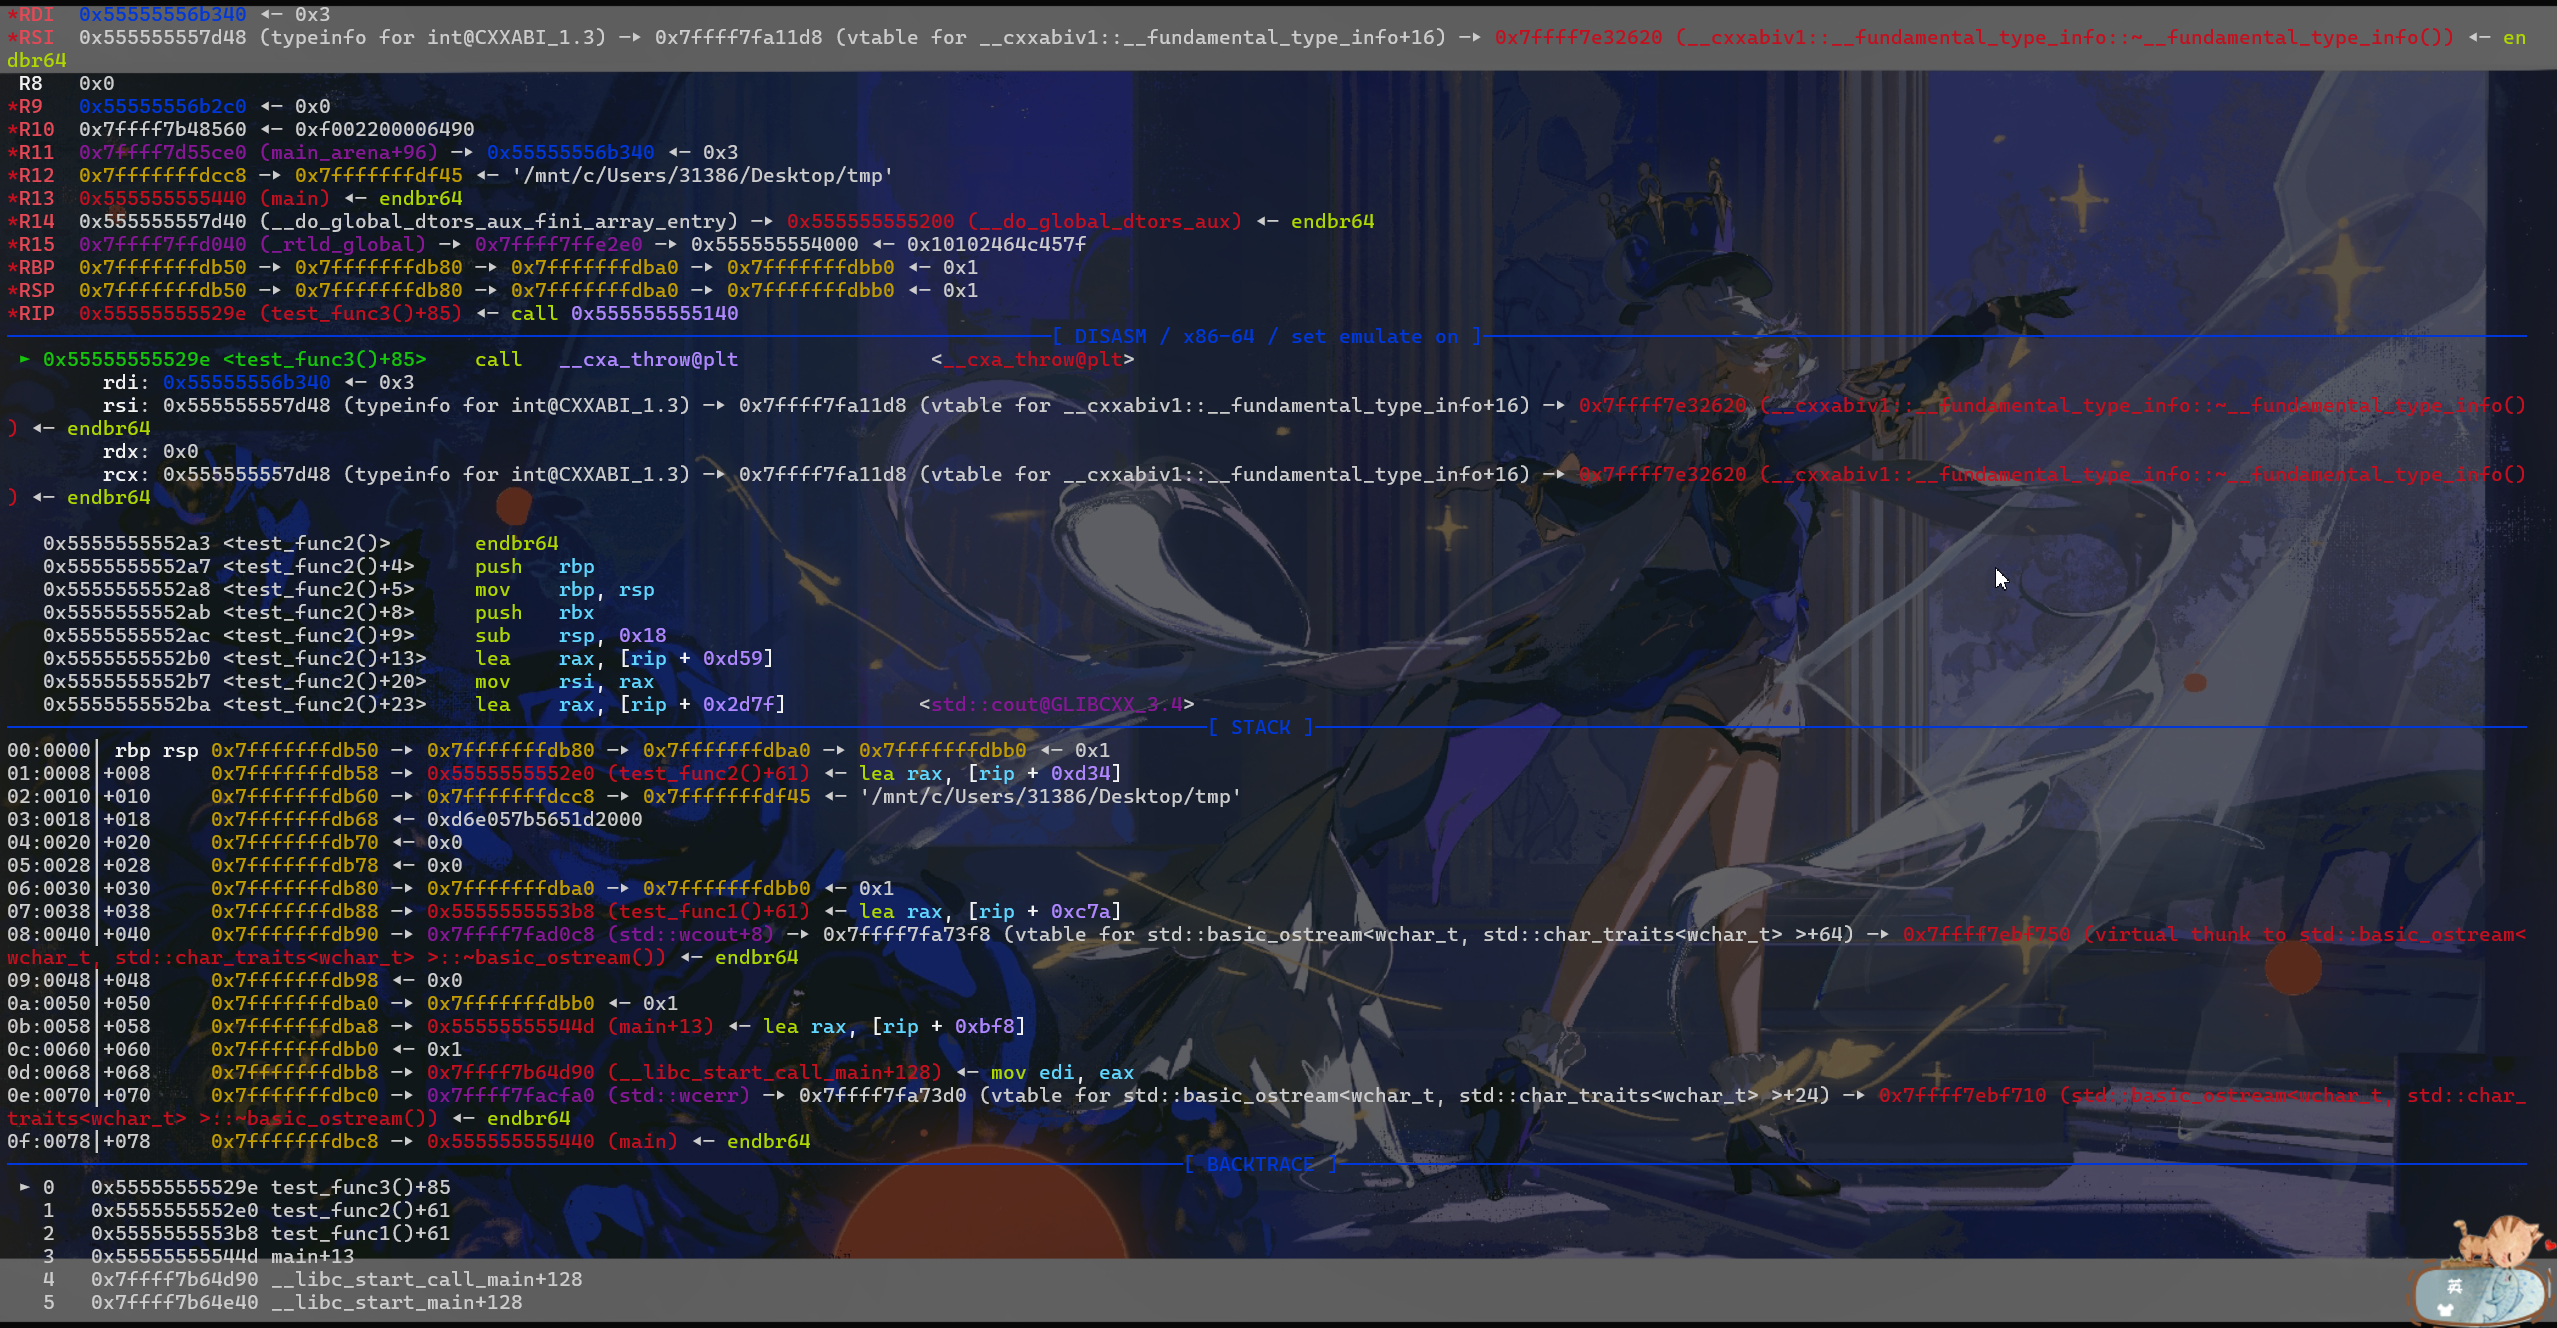Toggle the 英 input language indicator

(2455, 1287)
